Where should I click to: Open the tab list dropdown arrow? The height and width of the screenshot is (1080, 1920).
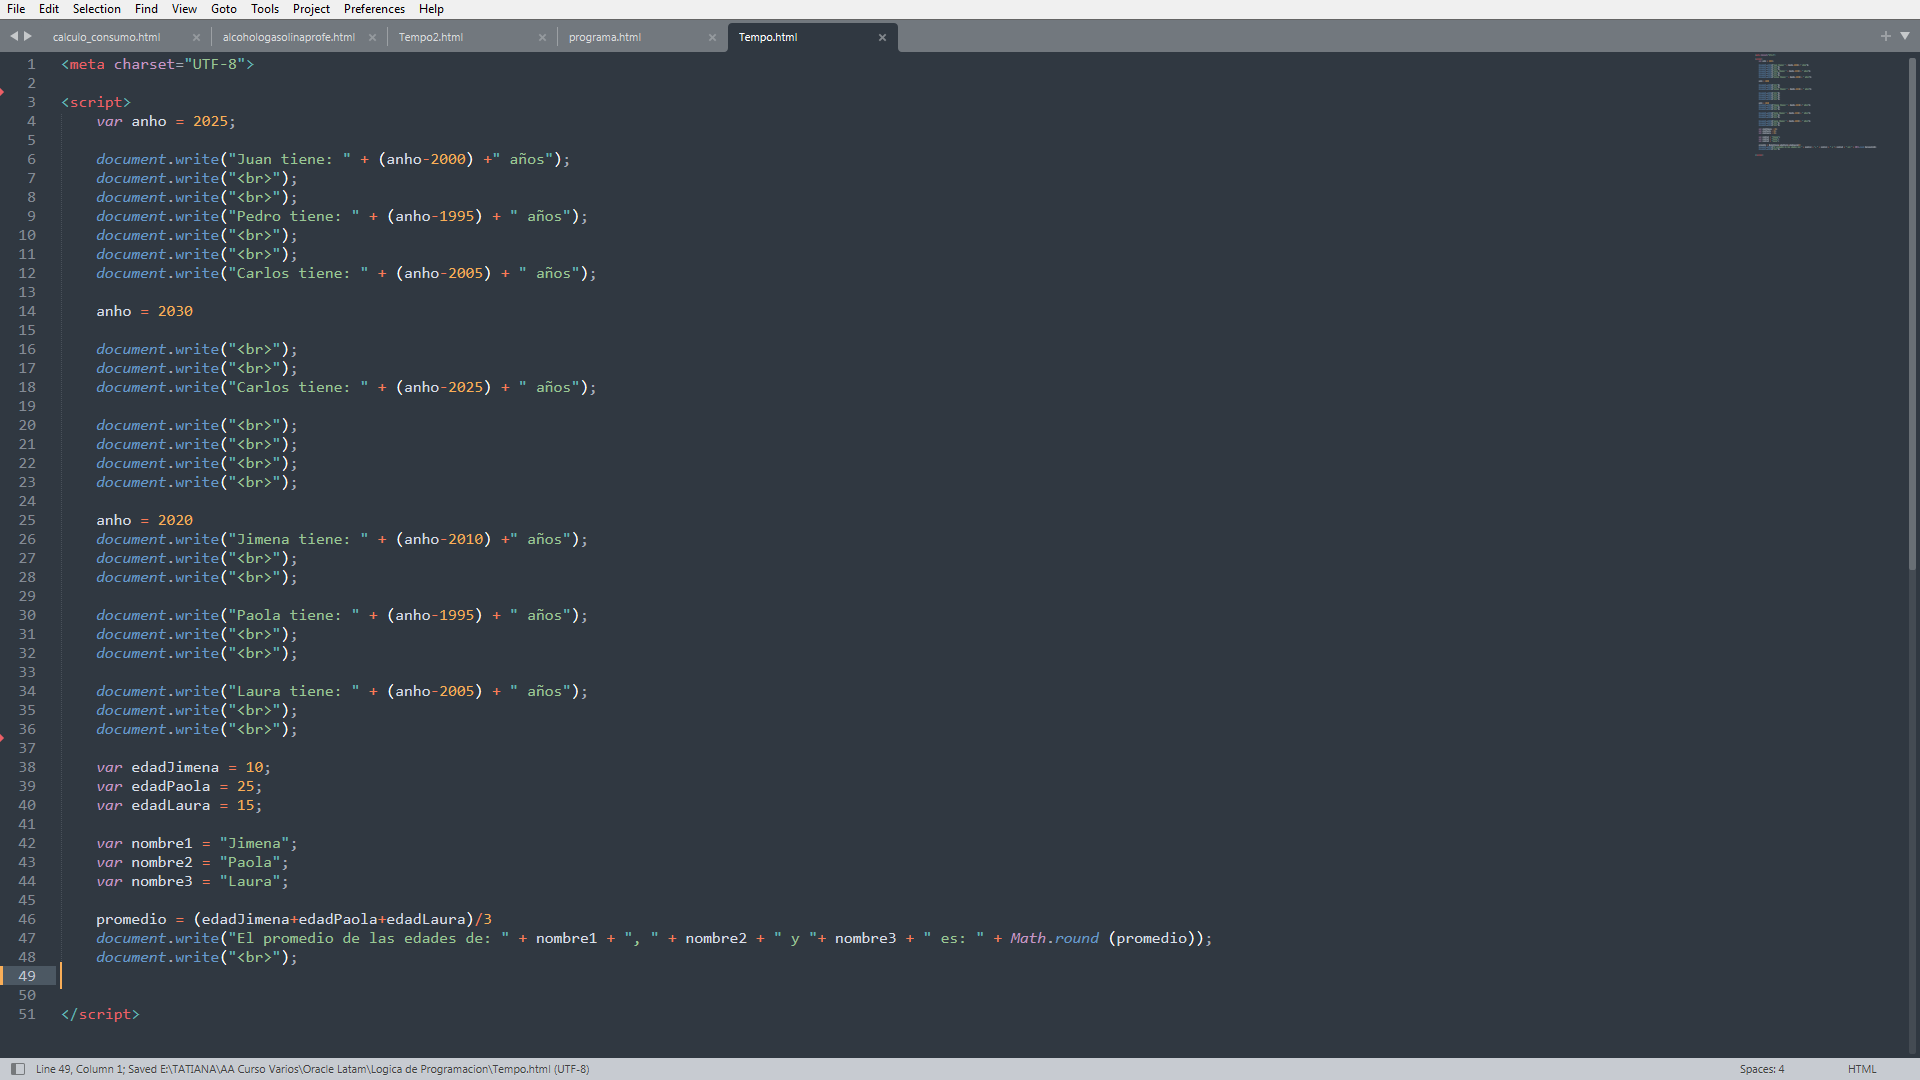[1905, 36]
